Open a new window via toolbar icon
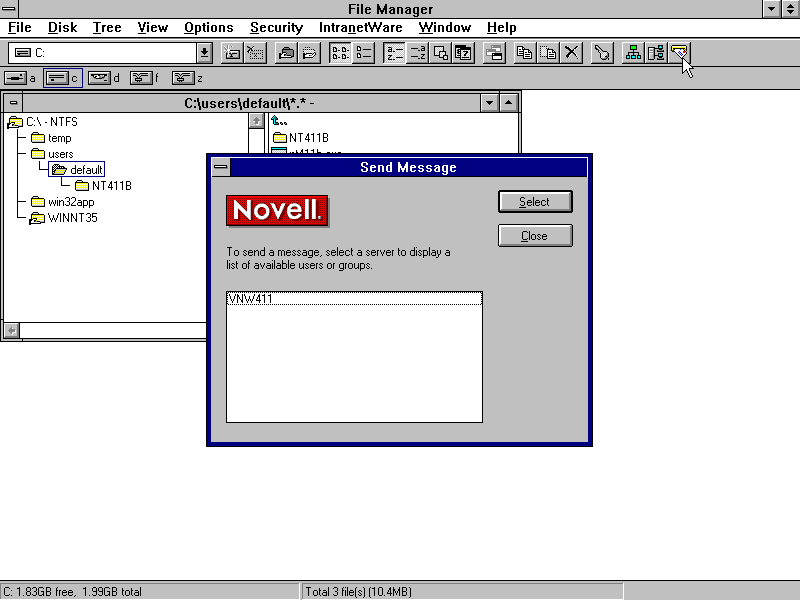Viewport: 800px width, 600px height. (x=494, y=53)
